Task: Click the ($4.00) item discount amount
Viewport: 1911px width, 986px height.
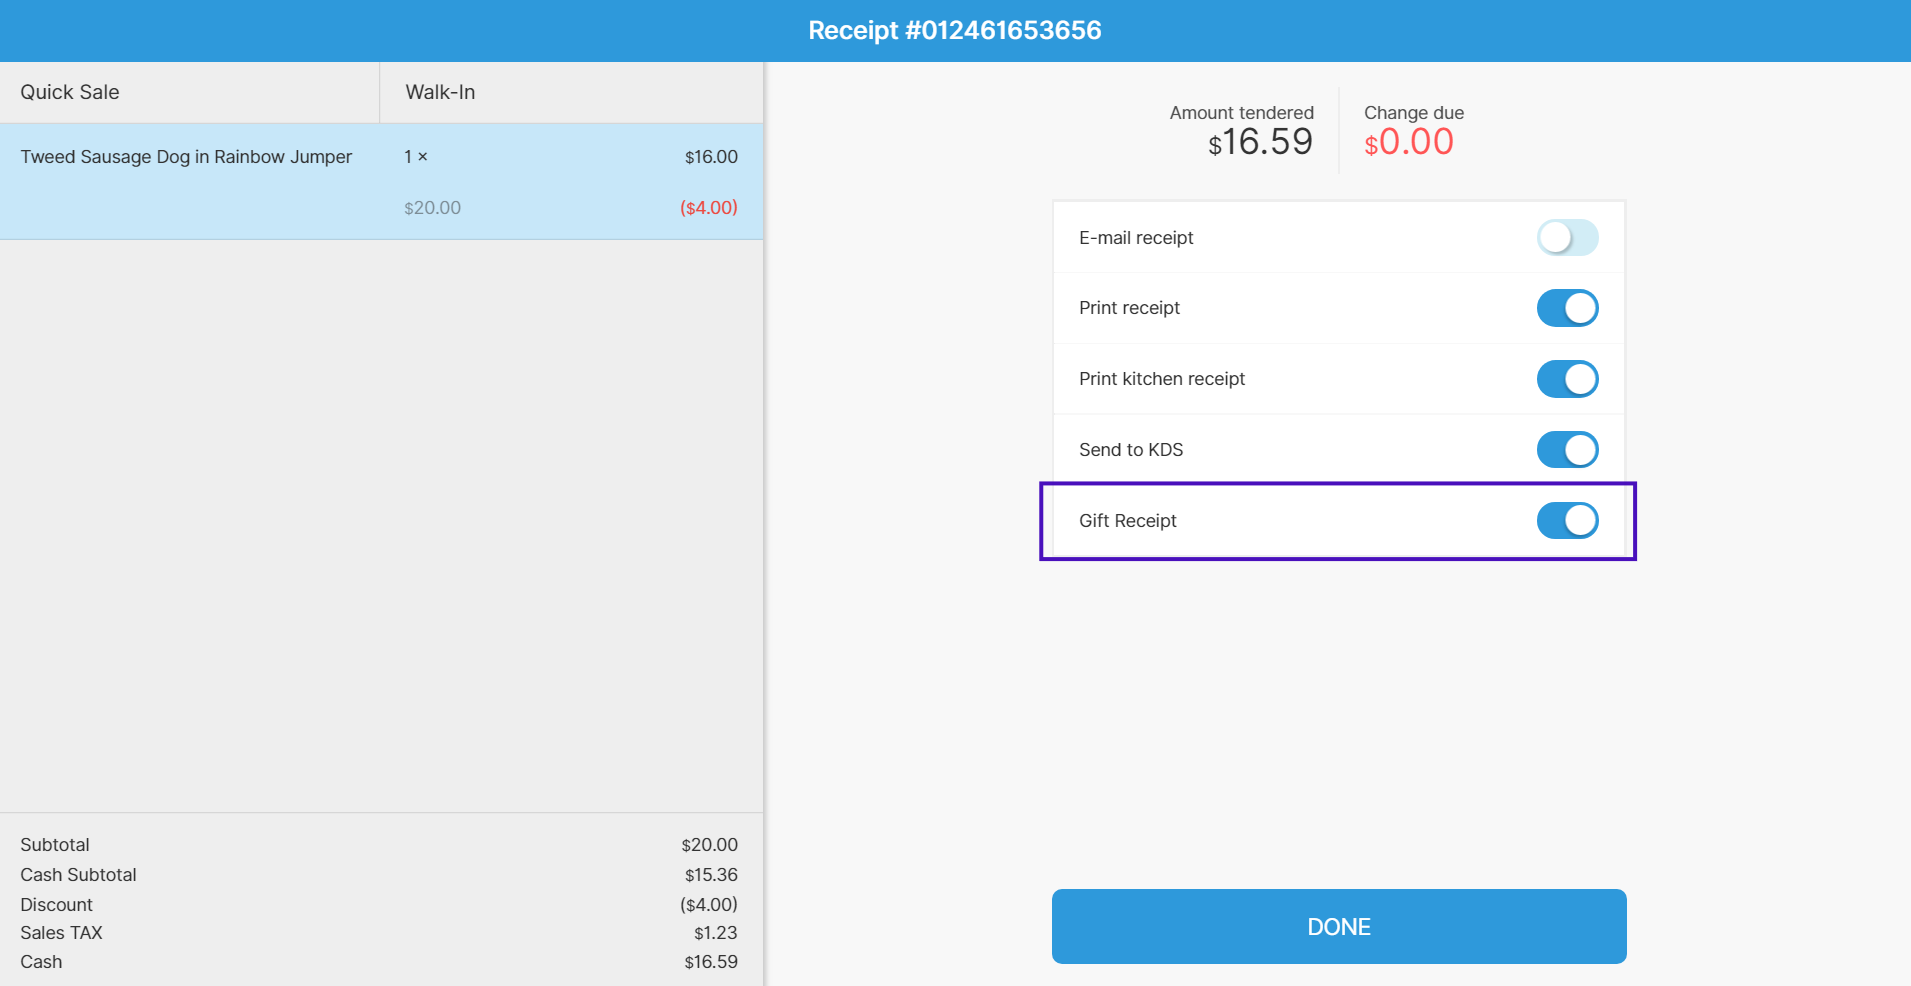Action: 709,208
